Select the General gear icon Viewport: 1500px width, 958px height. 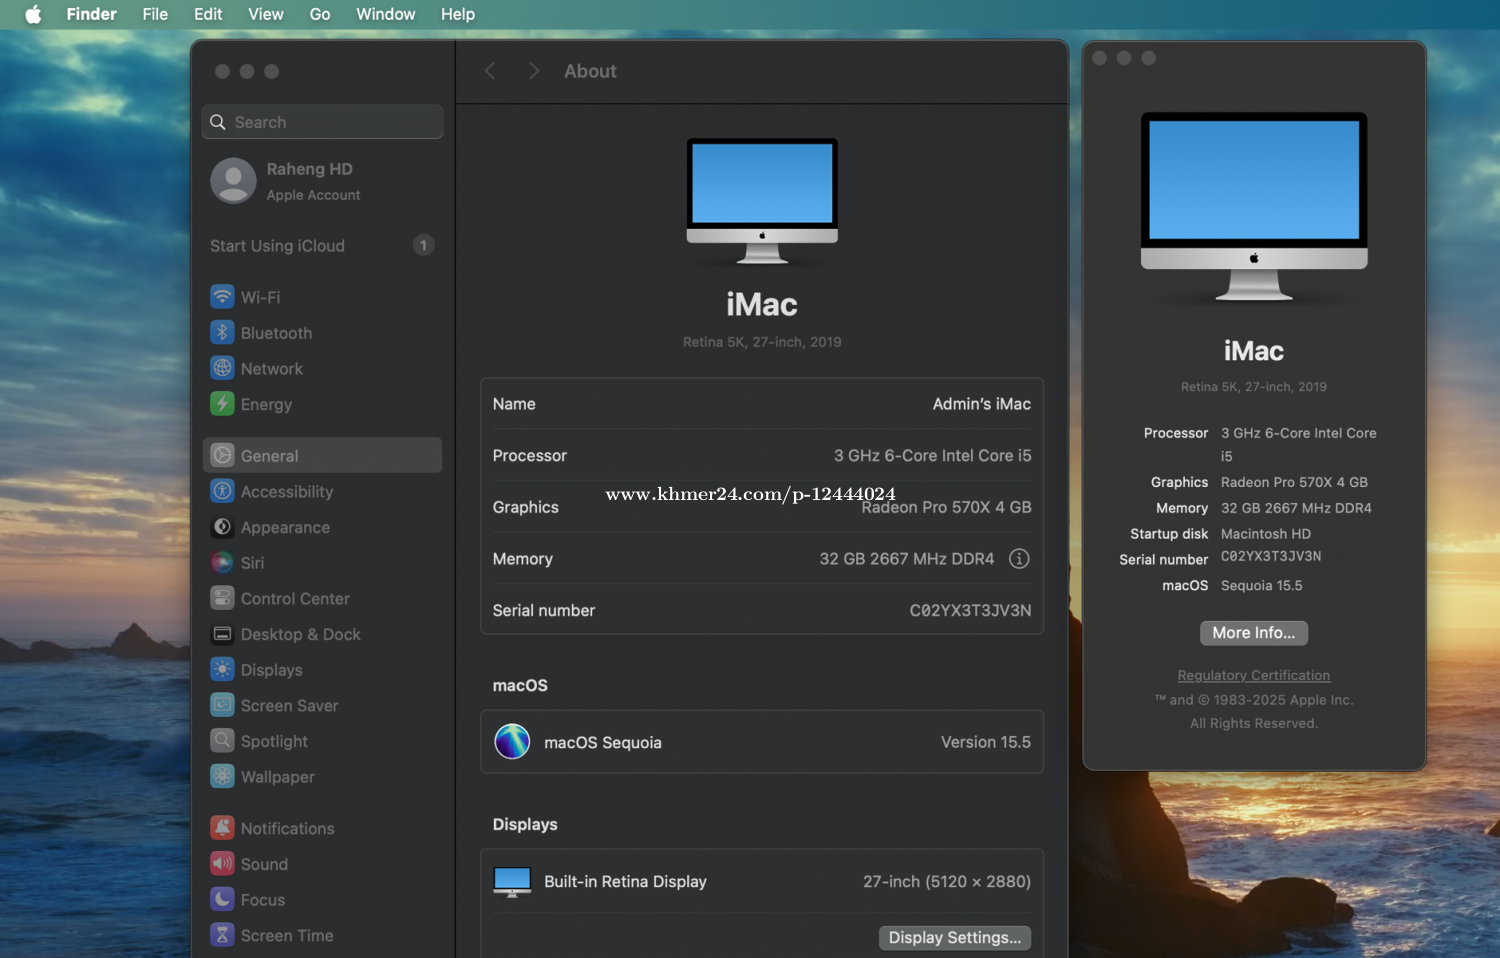coord(222,455)
